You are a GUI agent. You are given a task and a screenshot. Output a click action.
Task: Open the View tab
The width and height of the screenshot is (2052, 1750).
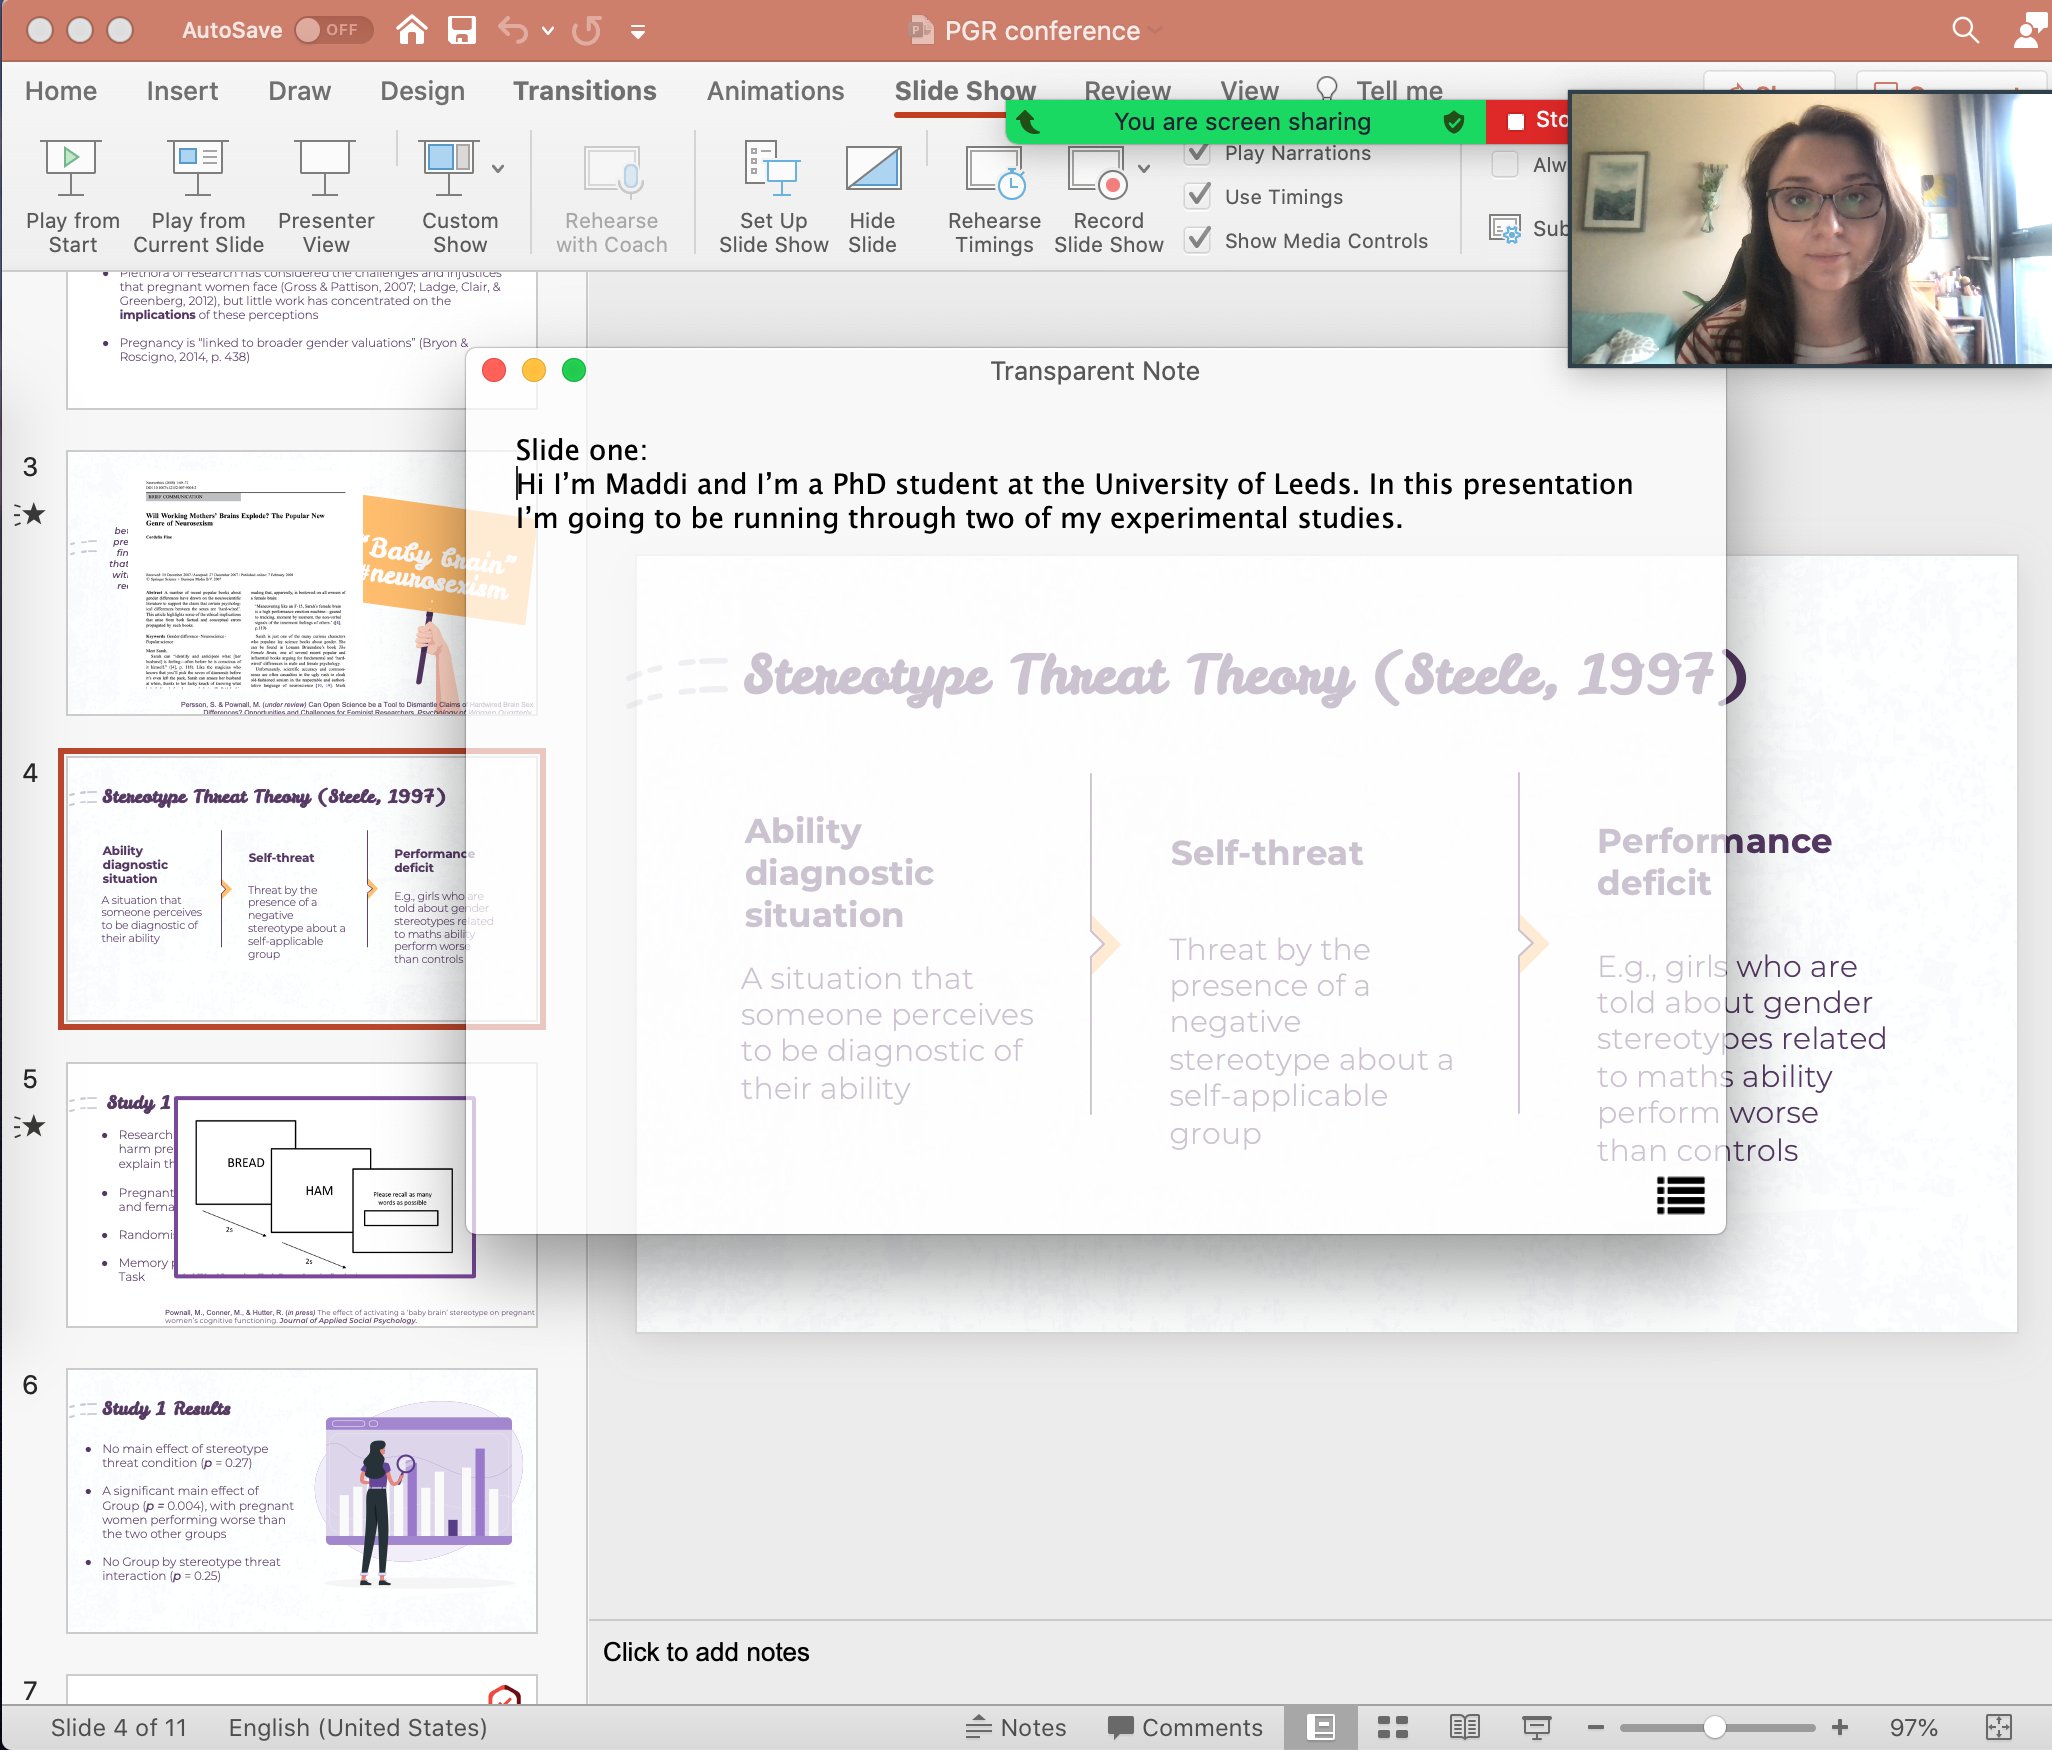tap(1249, 91)
